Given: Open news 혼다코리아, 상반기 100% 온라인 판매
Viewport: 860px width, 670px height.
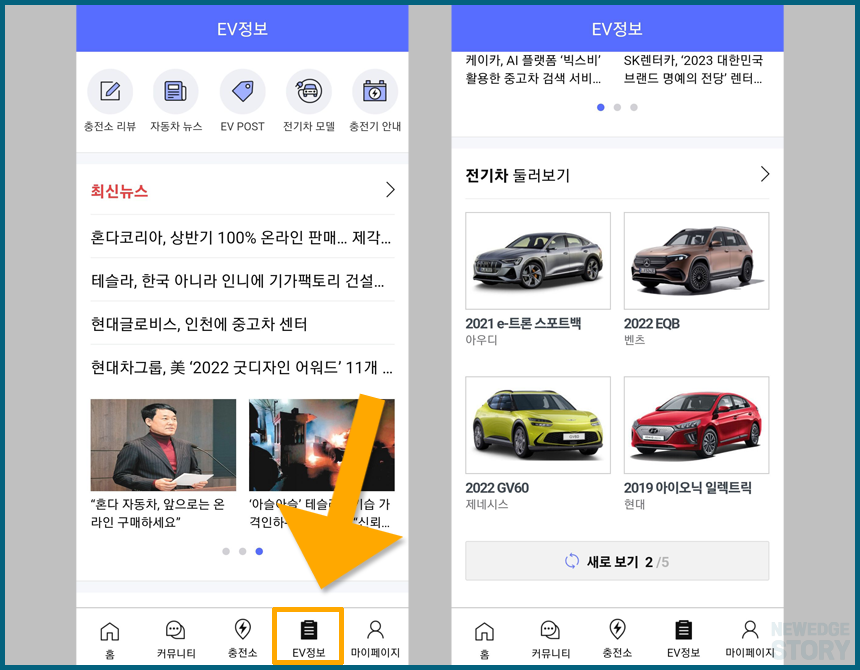Looking at the screenshot, I should [x=242, y=237].
